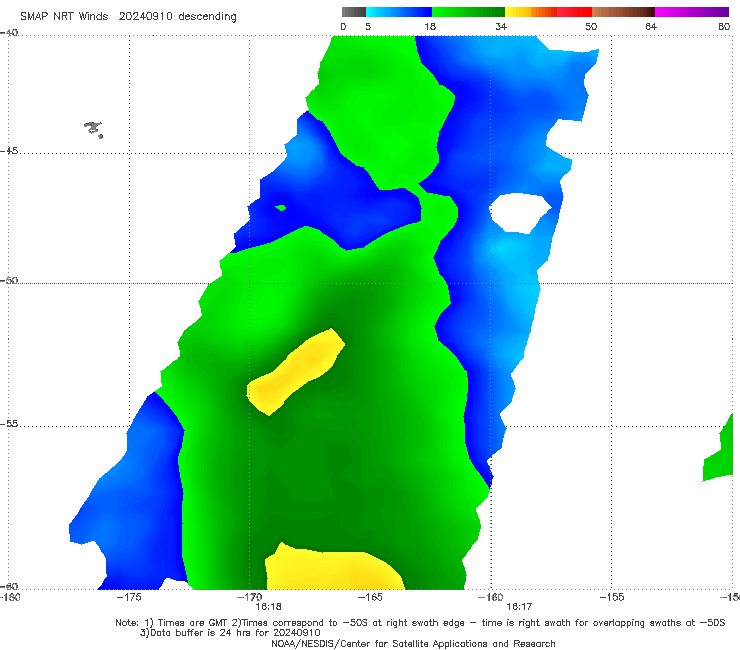Click the longitude label '-165'
This screenshot has width=740, height=650.
[370, 597]
